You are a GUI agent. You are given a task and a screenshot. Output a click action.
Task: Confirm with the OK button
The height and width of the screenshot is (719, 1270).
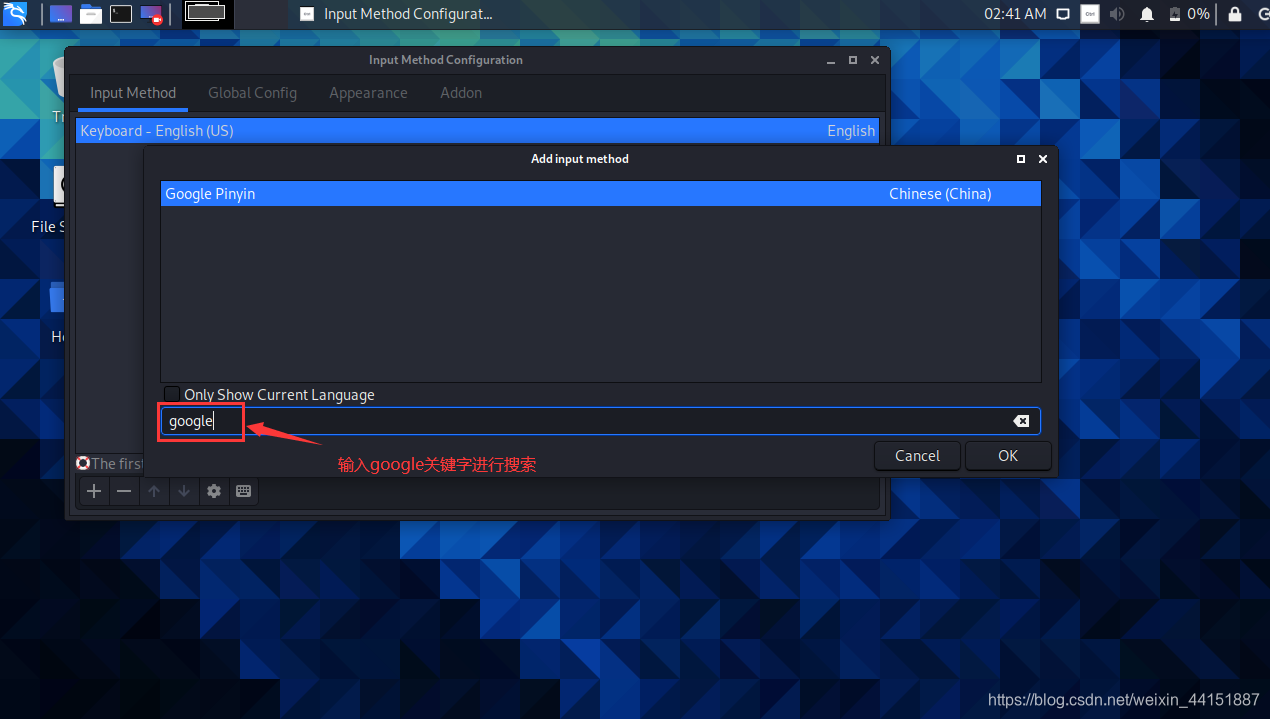pos(1008,456)
